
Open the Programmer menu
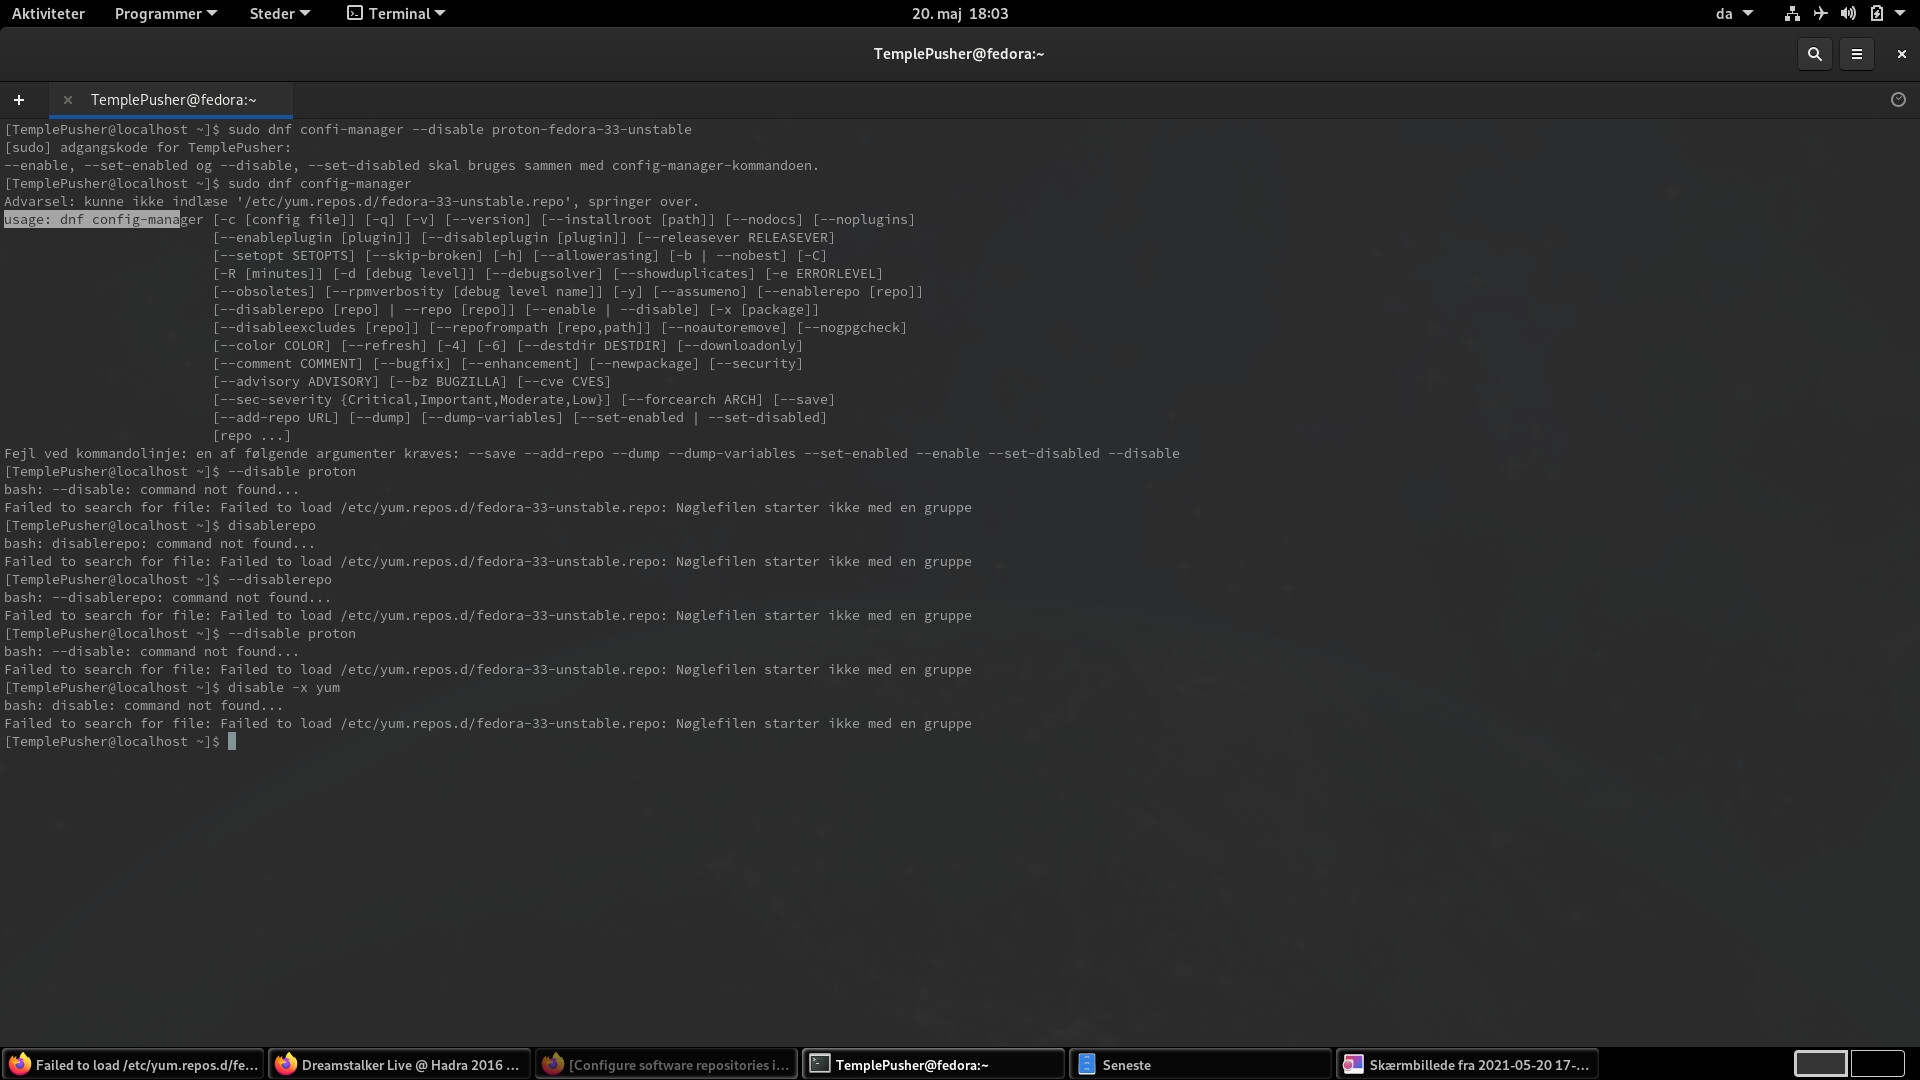165,14
